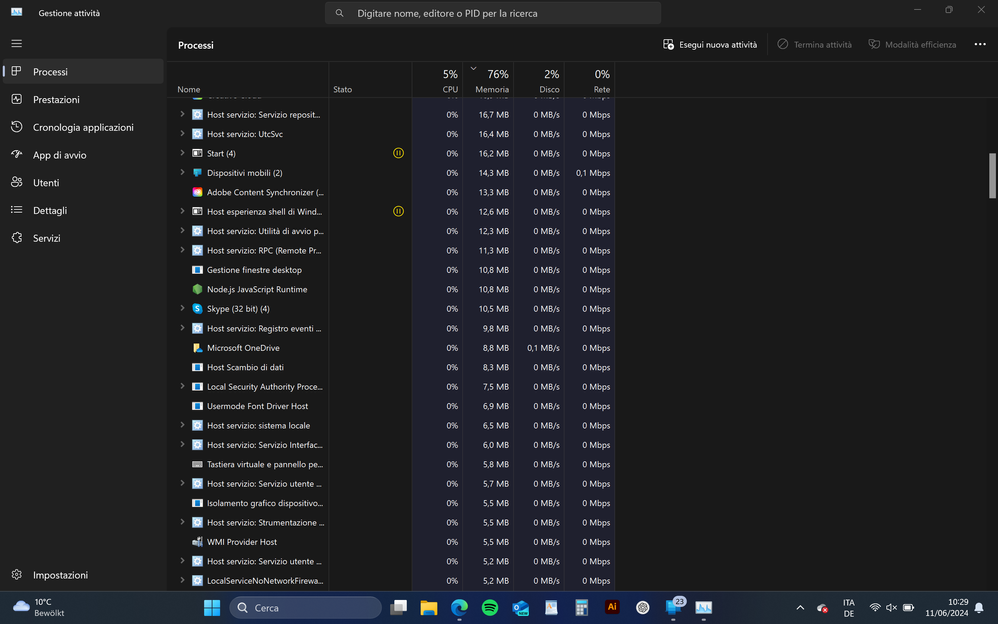Open the taskbar app showing badge 23
This screenshot has width=998, height=624.
coord(673,606)
